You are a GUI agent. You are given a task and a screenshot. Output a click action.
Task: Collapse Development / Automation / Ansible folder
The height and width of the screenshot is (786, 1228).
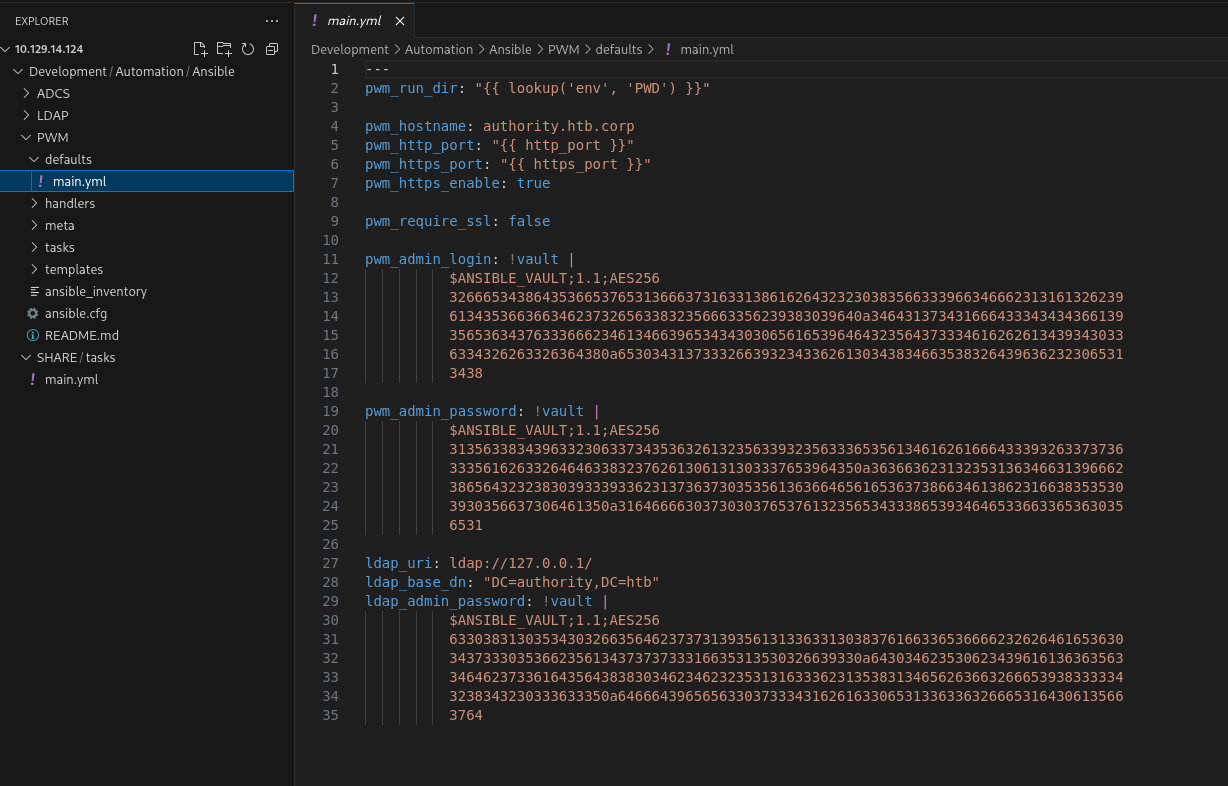pyautogui.click(x=18, y=71)
